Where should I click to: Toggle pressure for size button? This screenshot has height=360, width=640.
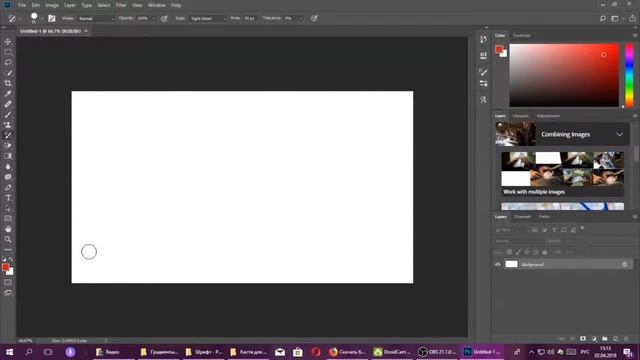[314, 18]
